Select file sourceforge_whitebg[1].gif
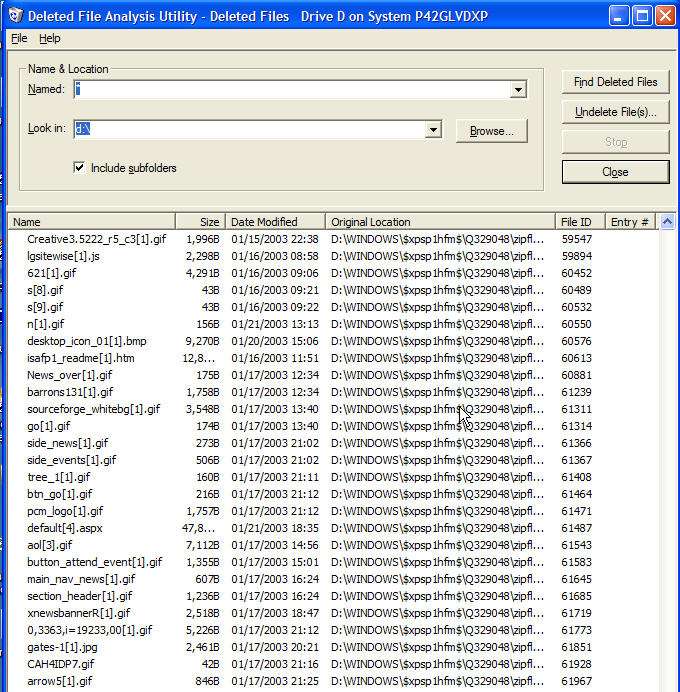 click(93, 409)
